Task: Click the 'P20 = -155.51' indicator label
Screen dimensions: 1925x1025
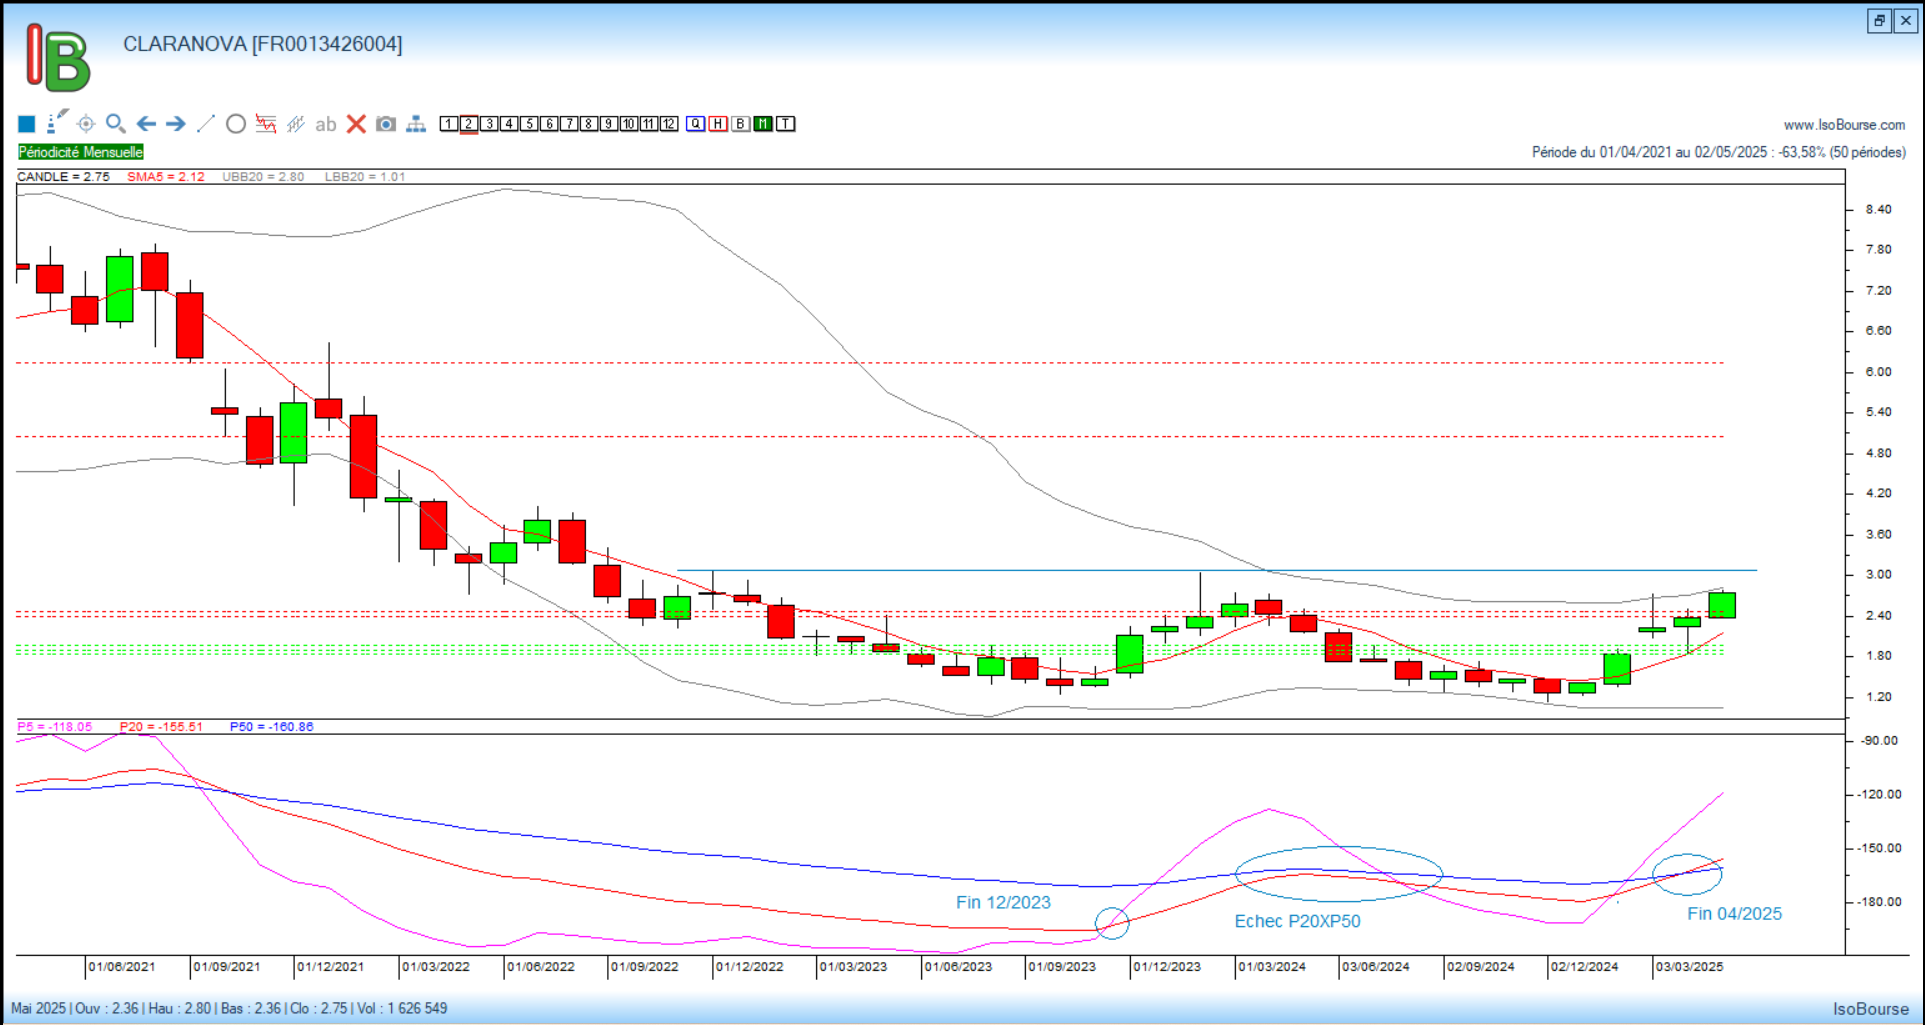Action: 161,727
